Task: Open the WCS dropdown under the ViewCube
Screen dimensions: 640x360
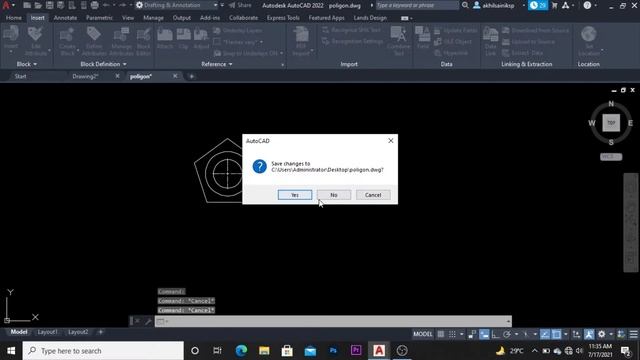Action: pos(611,157)
